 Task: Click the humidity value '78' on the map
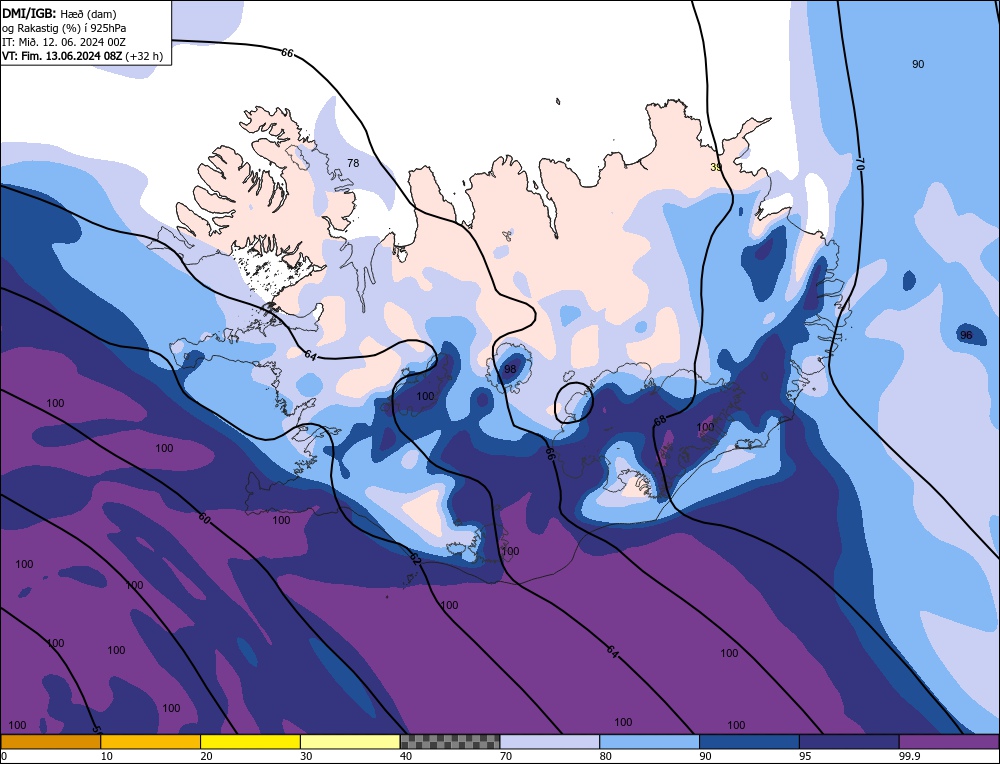(x=353, y=163)
